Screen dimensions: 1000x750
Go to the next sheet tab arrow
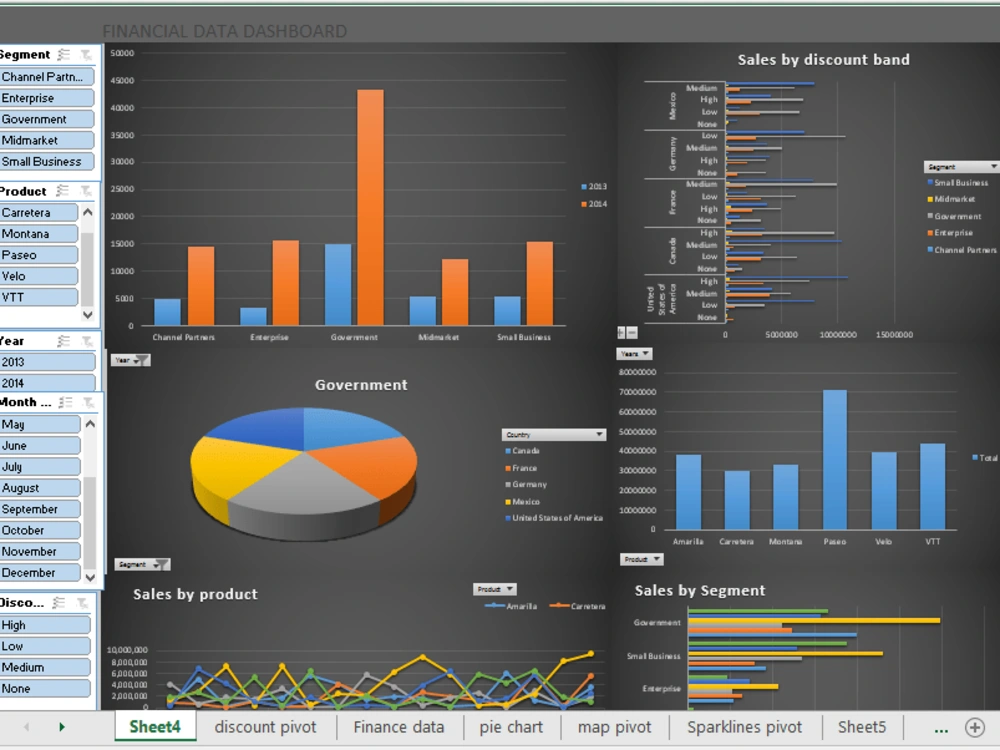62,727
